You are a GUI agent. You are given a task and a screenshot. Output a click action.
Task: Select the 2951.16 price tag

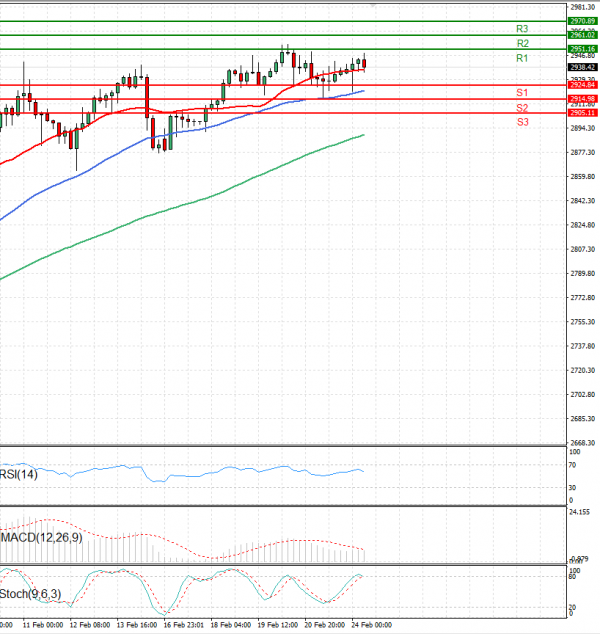coord(583,49)
